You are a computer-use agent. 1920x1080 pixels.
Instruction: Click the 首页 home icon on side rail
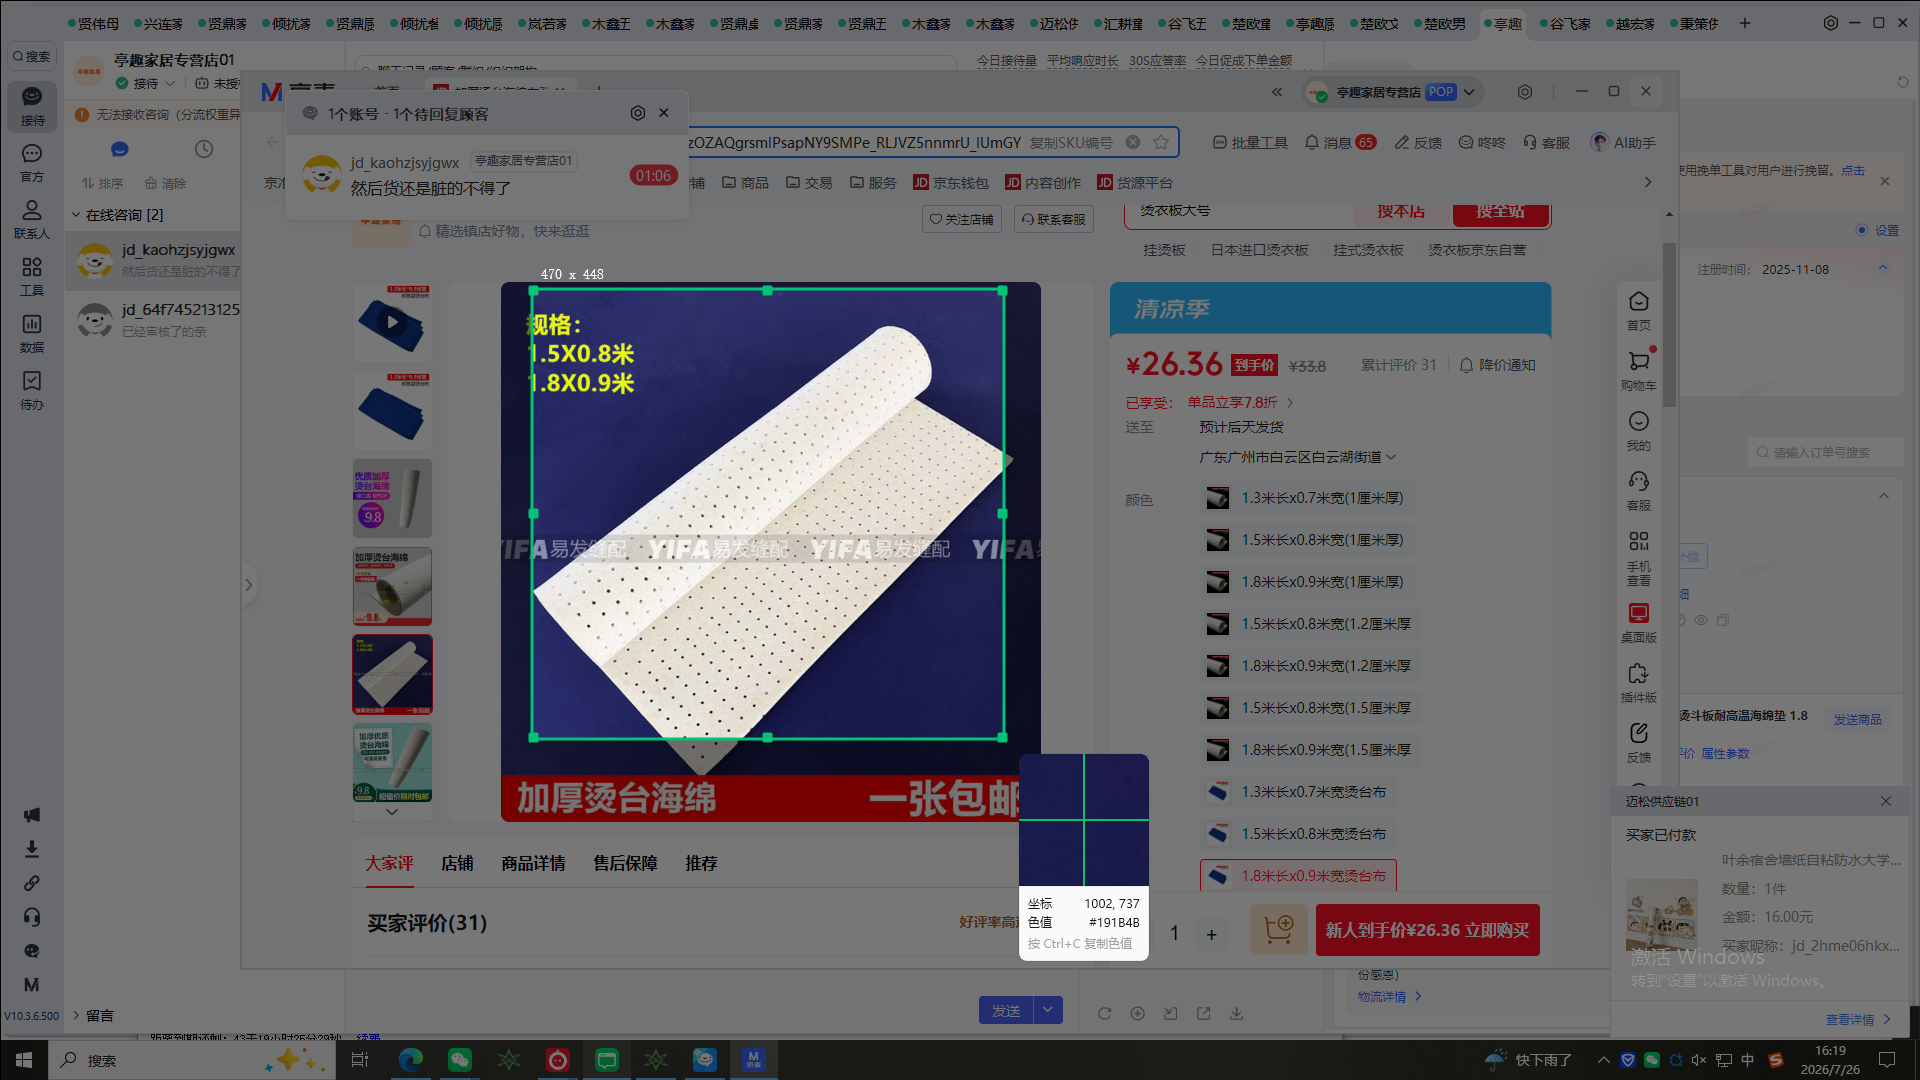click(x=1639, y=311)
